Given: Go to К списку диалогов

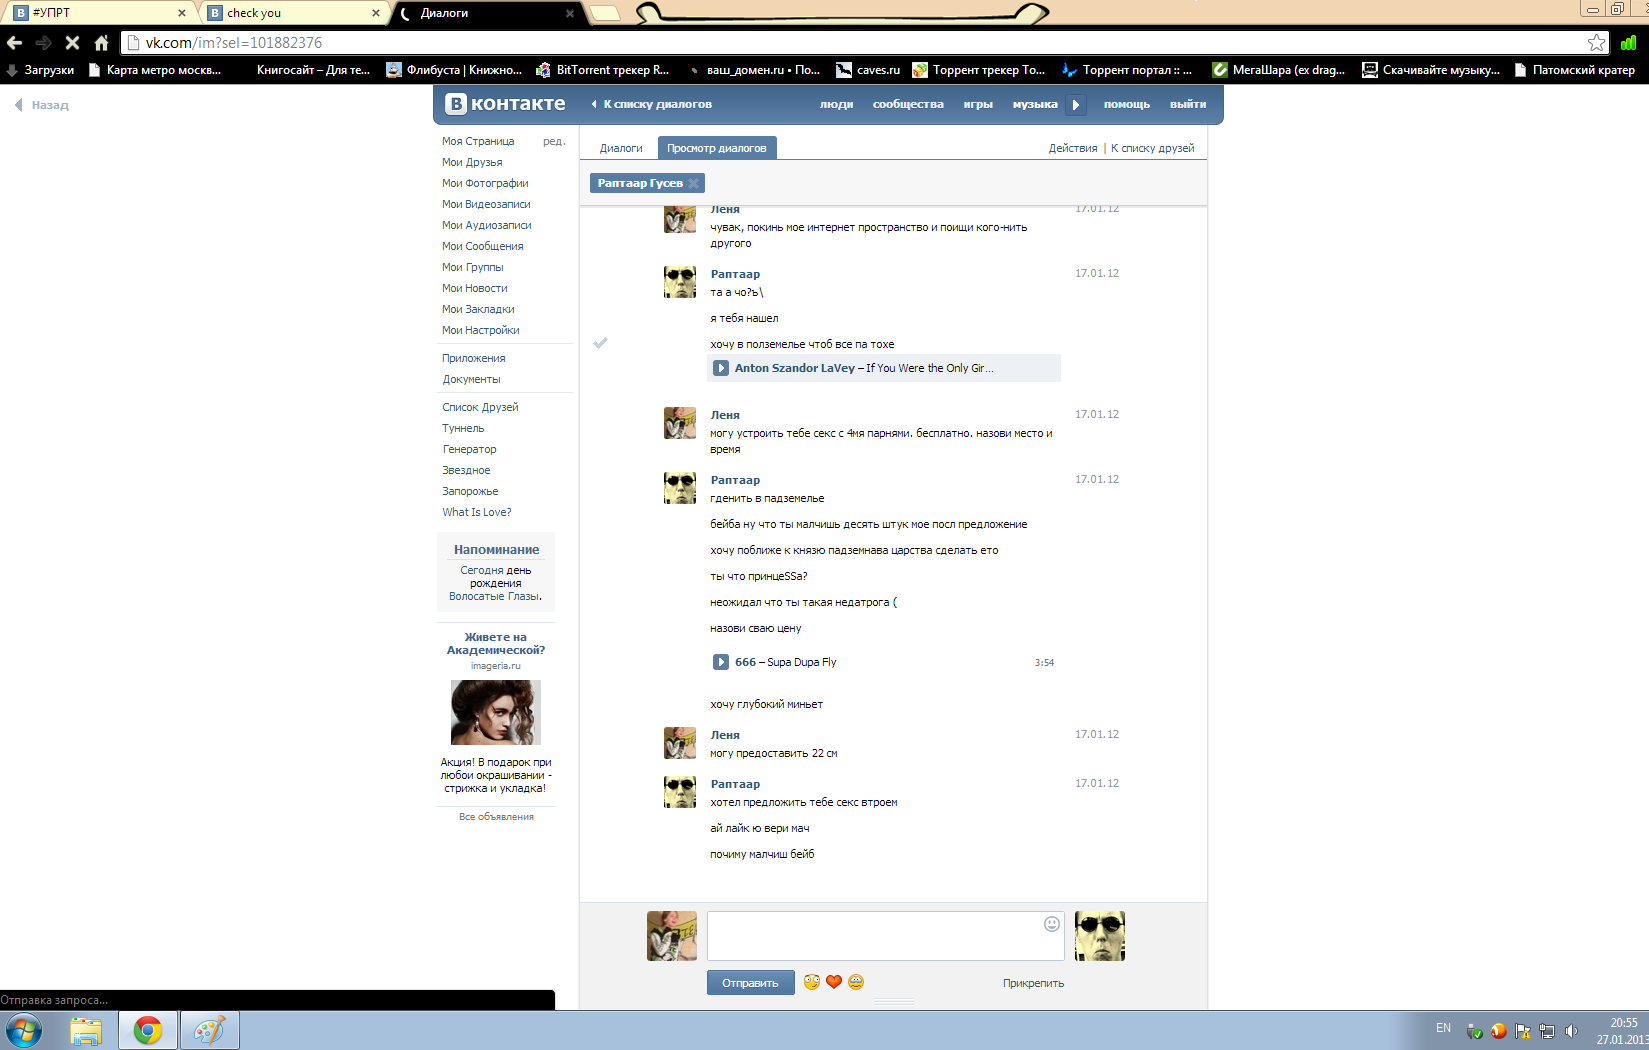Looking at the screenshot, I should (x=651, y=104).
